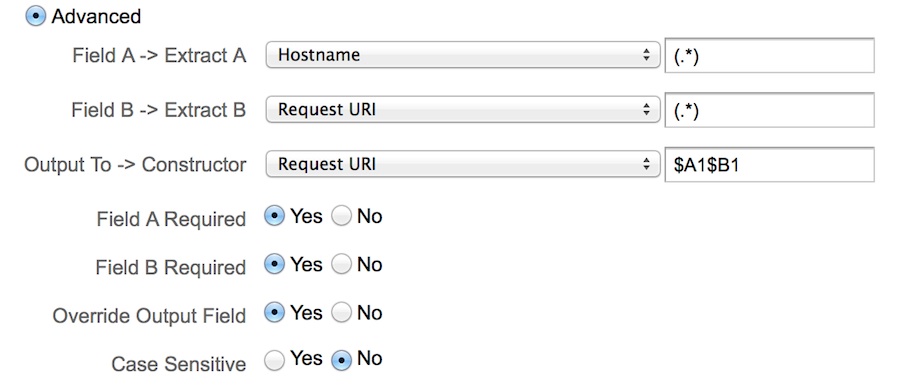
Task: Click the Override Output Field label
Action: 149,316
